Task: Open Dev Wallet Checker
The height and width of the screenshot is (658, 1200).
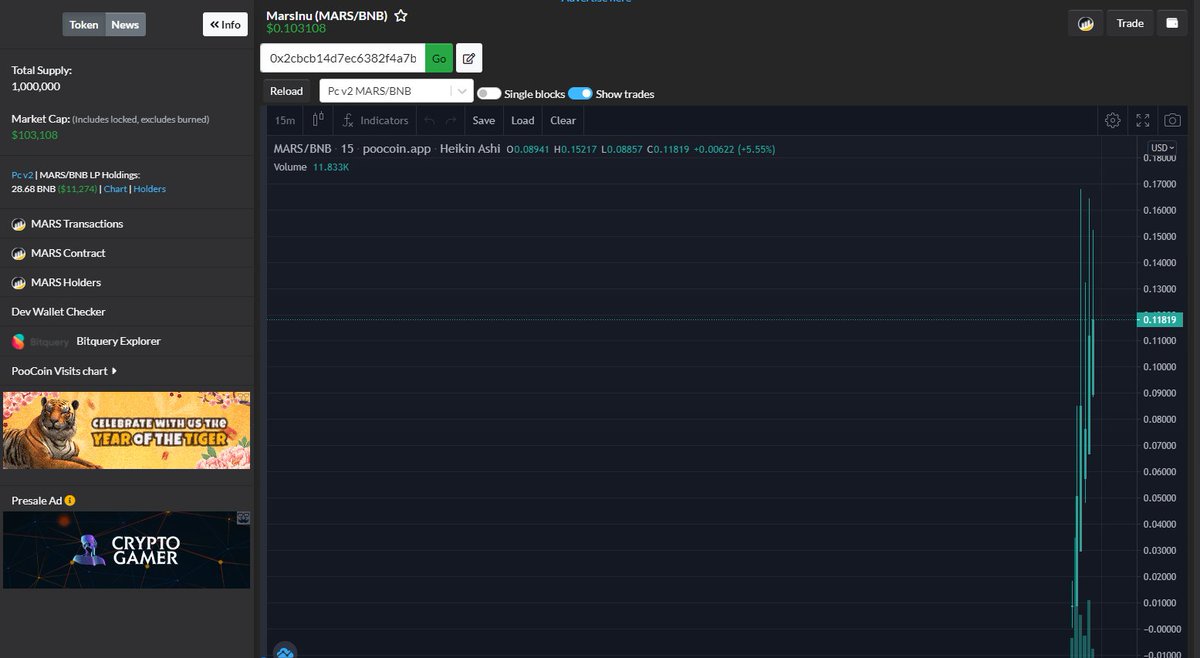Action: pyautogui.click(x=58, y=312)
